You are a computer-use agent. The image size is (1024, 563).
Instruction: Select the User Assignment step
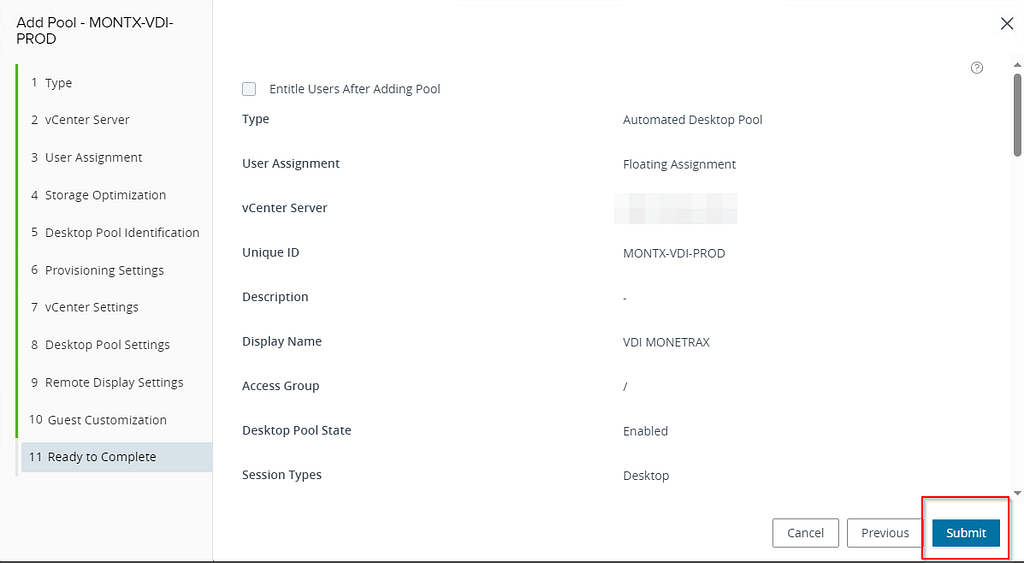coord(93,158)
